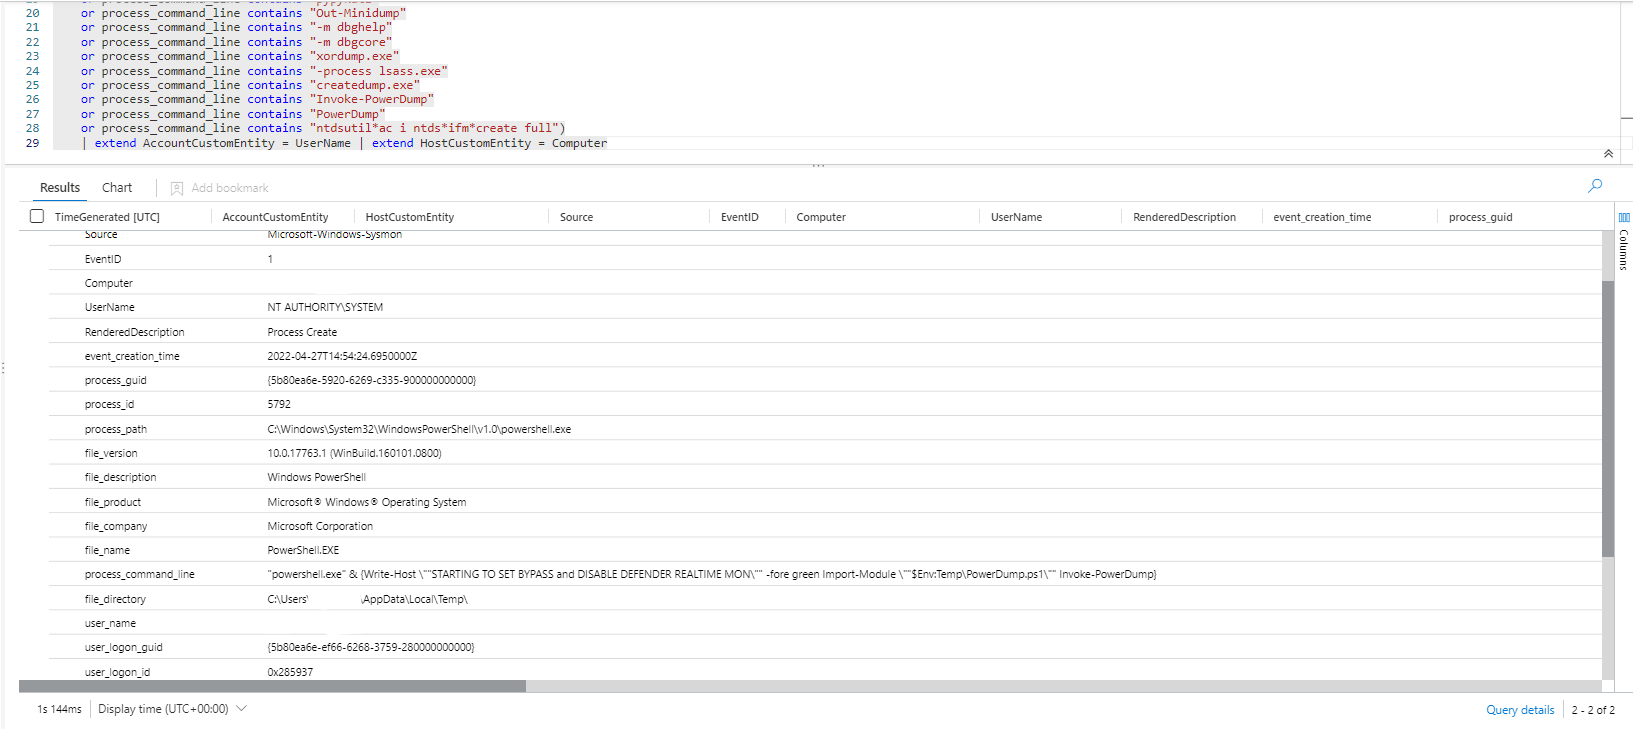Image resolution: width=1643 pixels, height=729 pixels.
Task: Open the Query details link
Action: pos(1519,710)
